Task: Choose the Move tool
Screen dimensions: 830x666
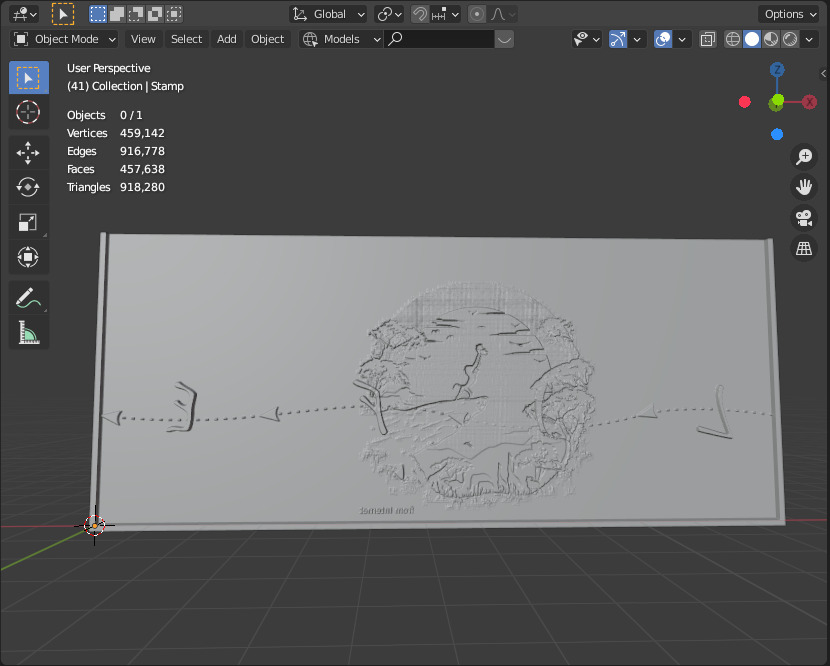Action: coord(29,153)
